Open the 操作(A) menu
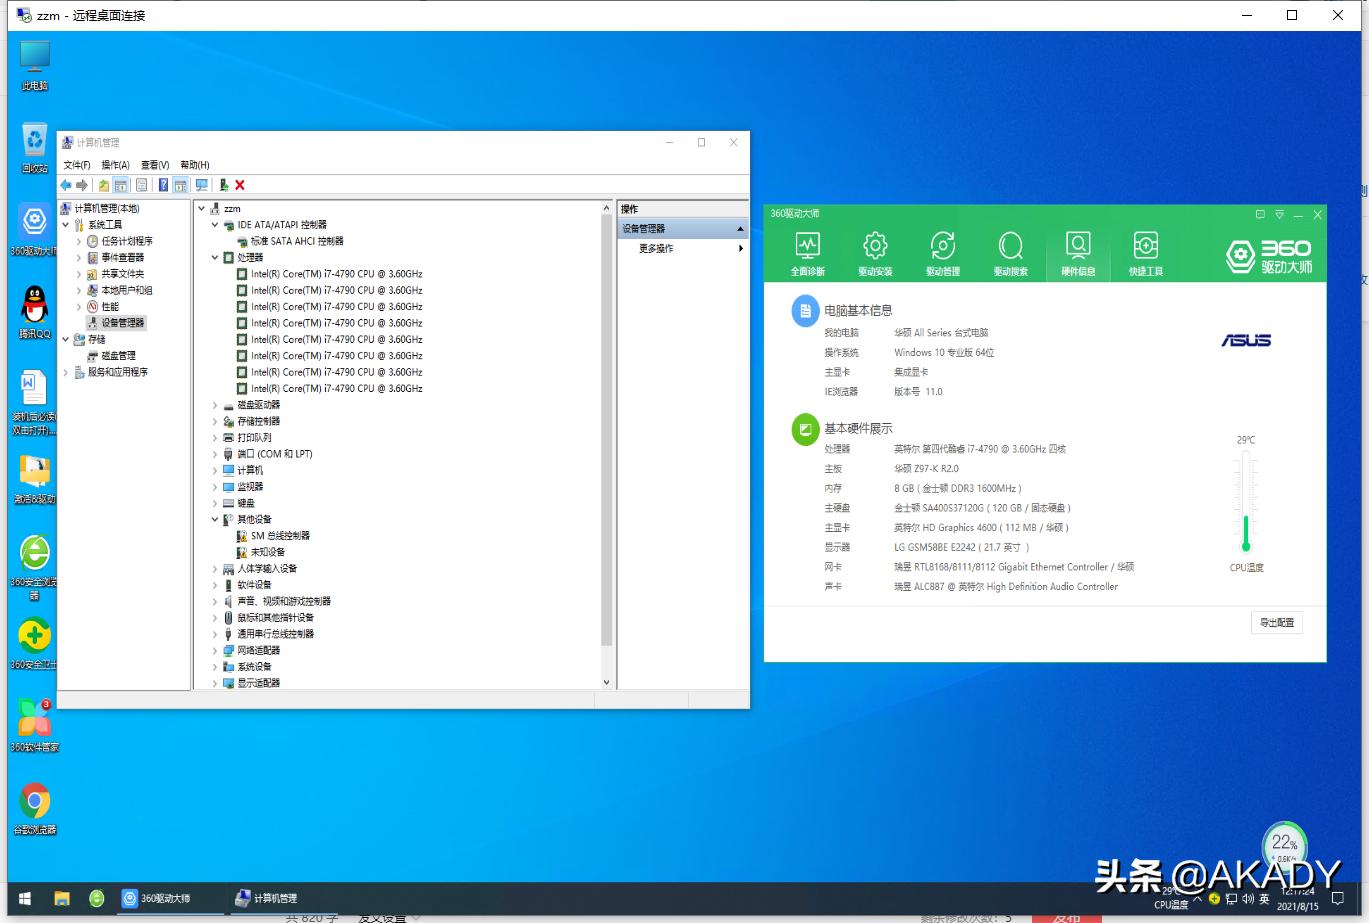The image size is (1369, 923). [115, 165]
